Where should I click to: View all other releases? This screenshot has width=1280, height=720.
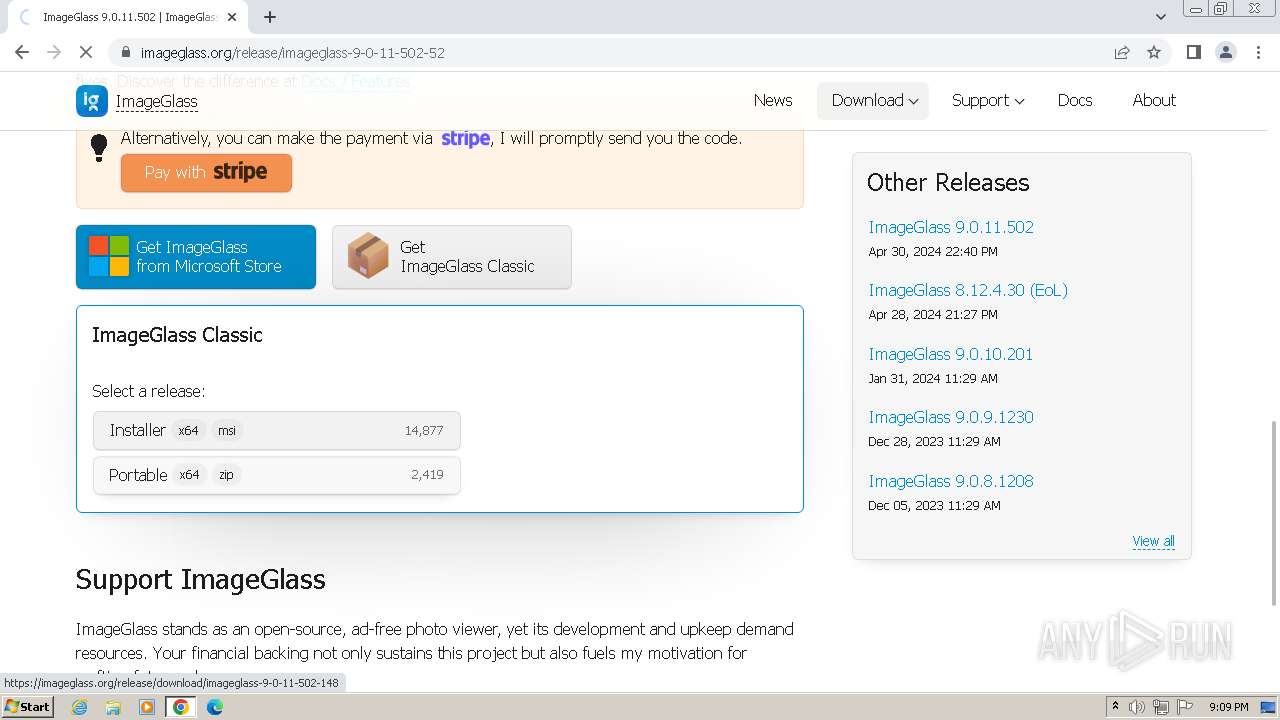click(1153, 541)
